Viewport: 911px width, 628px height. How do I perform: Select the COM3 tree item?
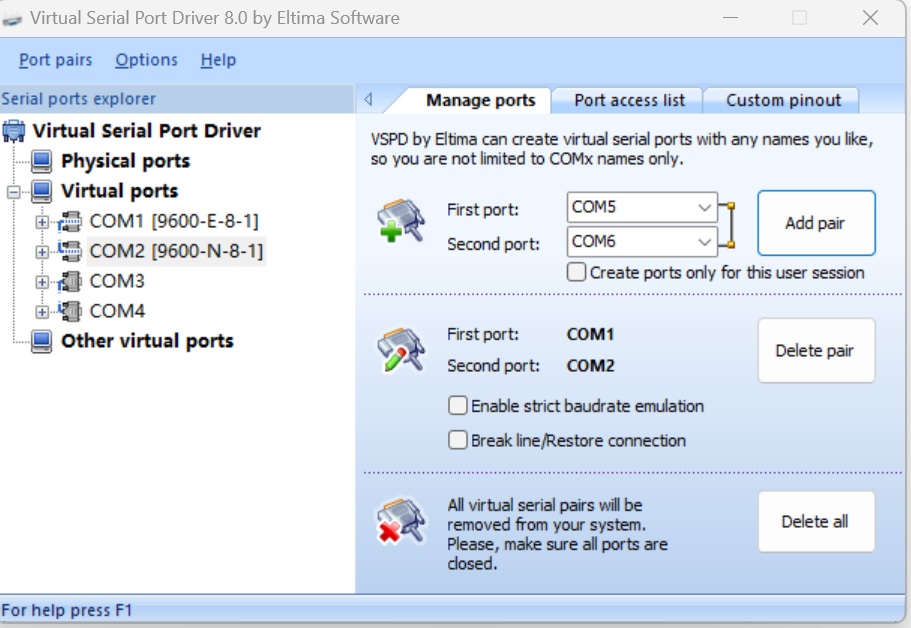[x=117, y=281]
